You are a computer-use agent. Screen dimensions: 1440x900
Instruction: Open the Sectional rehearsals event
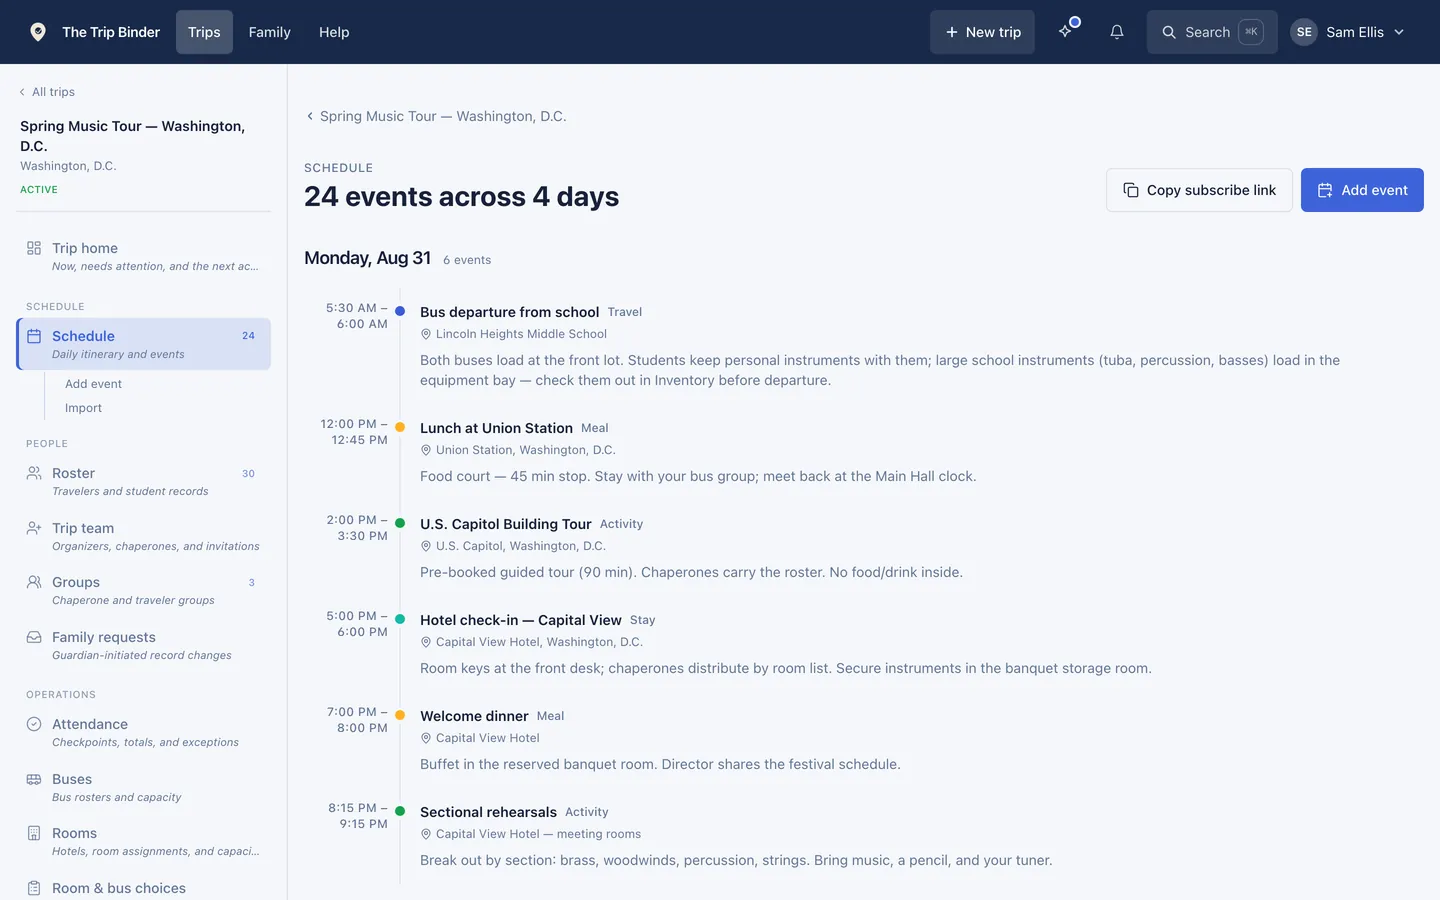(x=488, y=812)
